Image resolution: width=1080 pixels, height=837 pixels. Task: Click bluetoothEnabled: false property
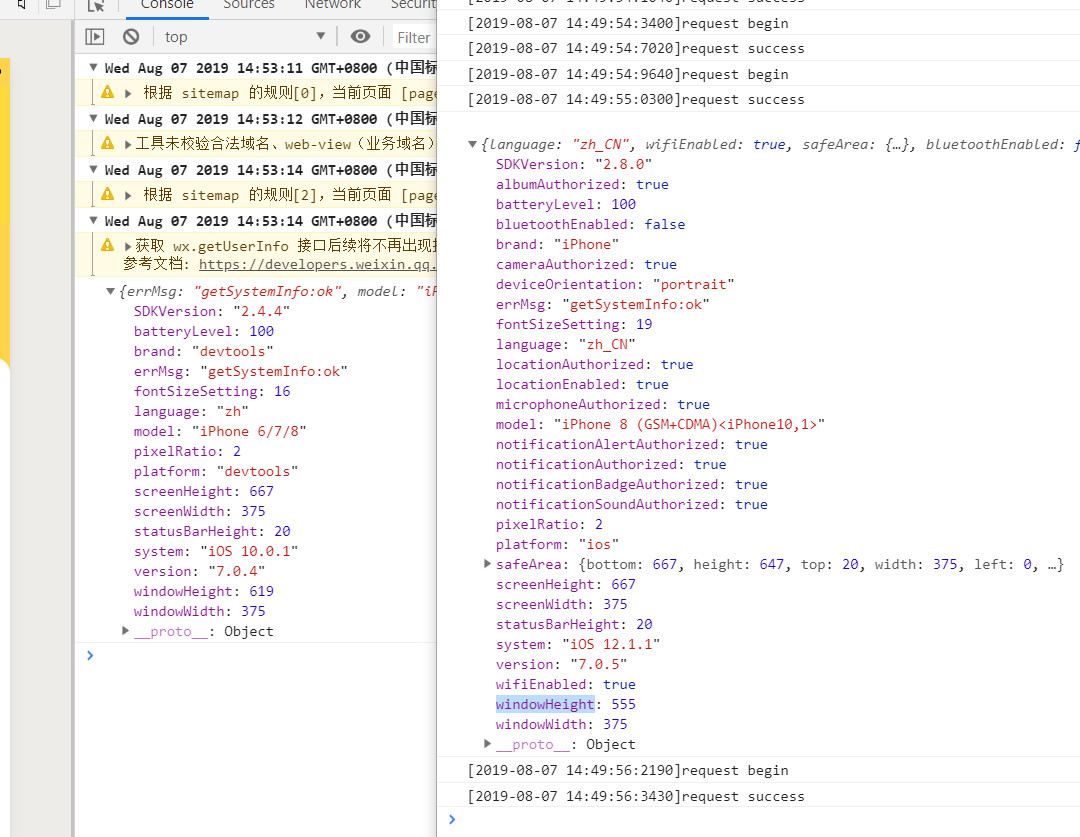[590, 225]
